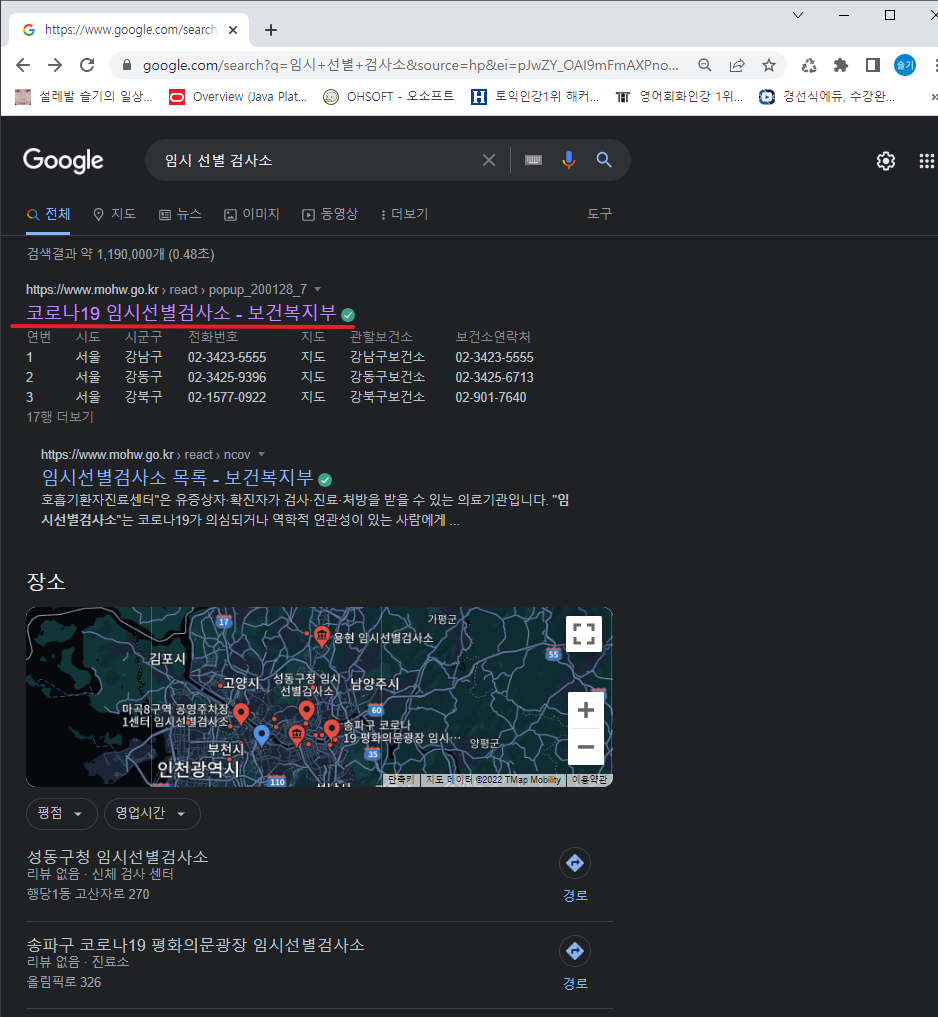The image size is (938, 1017).
Task: Get directions to 송파구 평화의문광장 검사소
Action: coord(575,963)
